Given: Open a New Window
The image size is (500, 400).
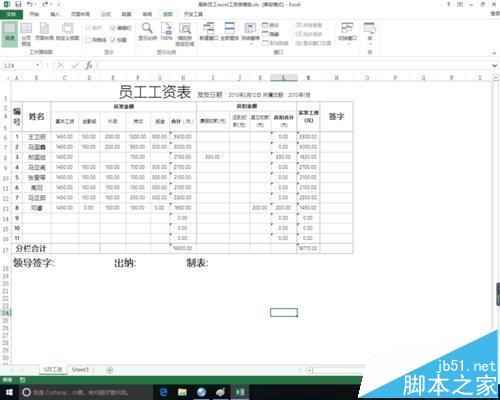Looking at the screenshot, I should 209,32.
